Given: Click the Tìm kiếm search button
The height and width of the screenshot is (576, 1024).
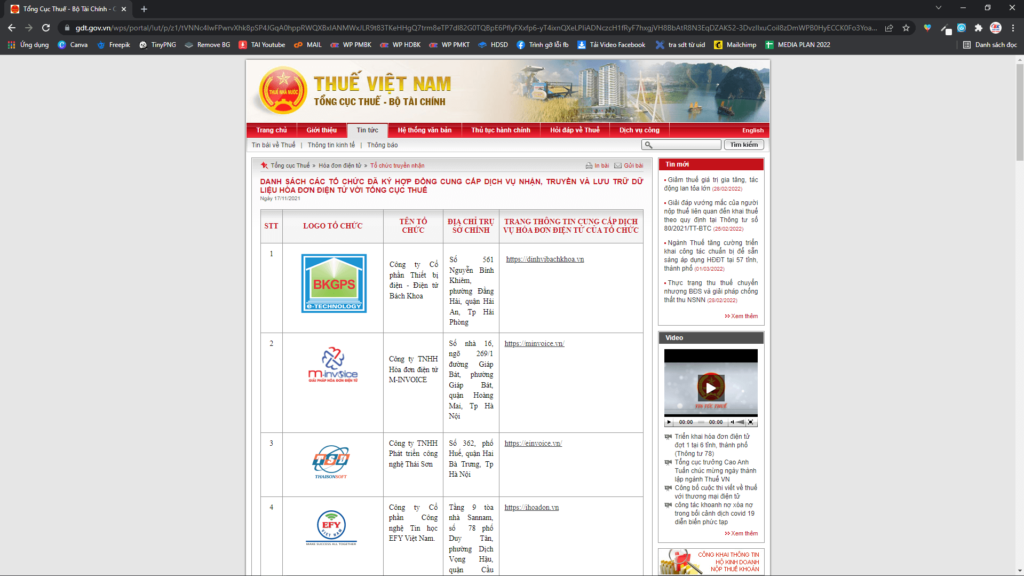Looking at the screenshot, I should coord(744,144).
